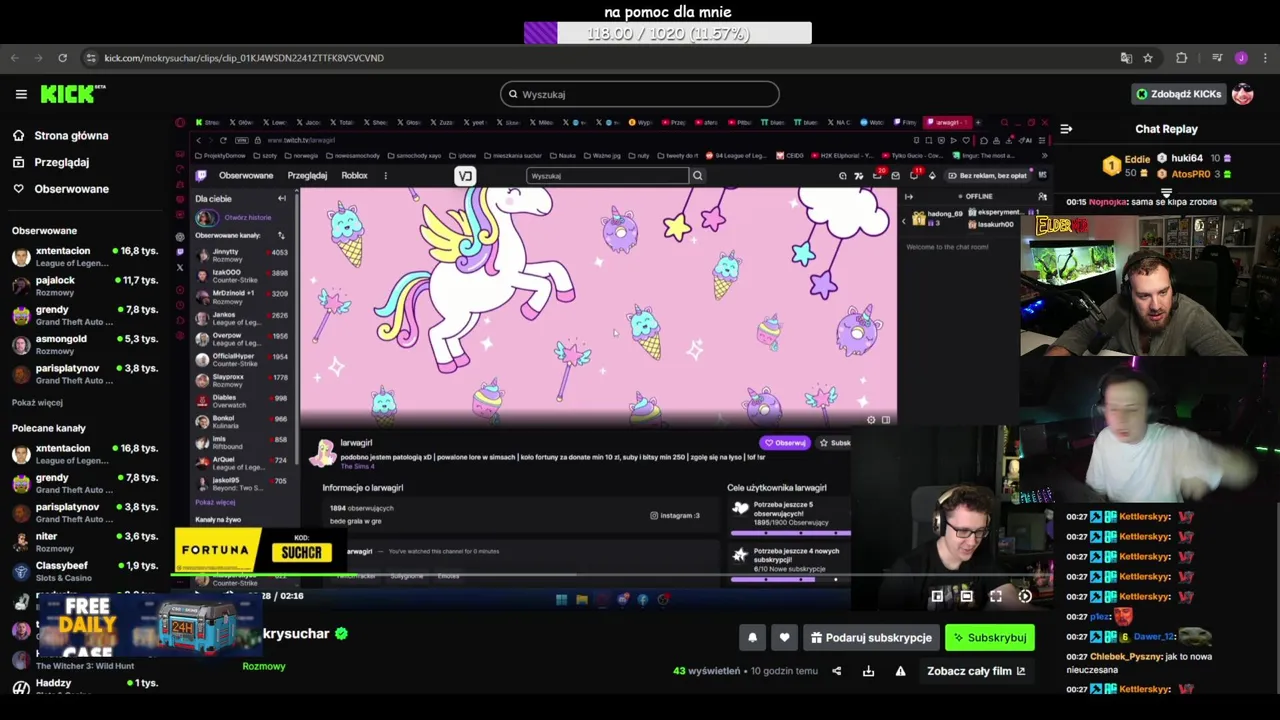Click the browser back arrow
This screenshot has height=720, width=1280.
click(15, 58)
